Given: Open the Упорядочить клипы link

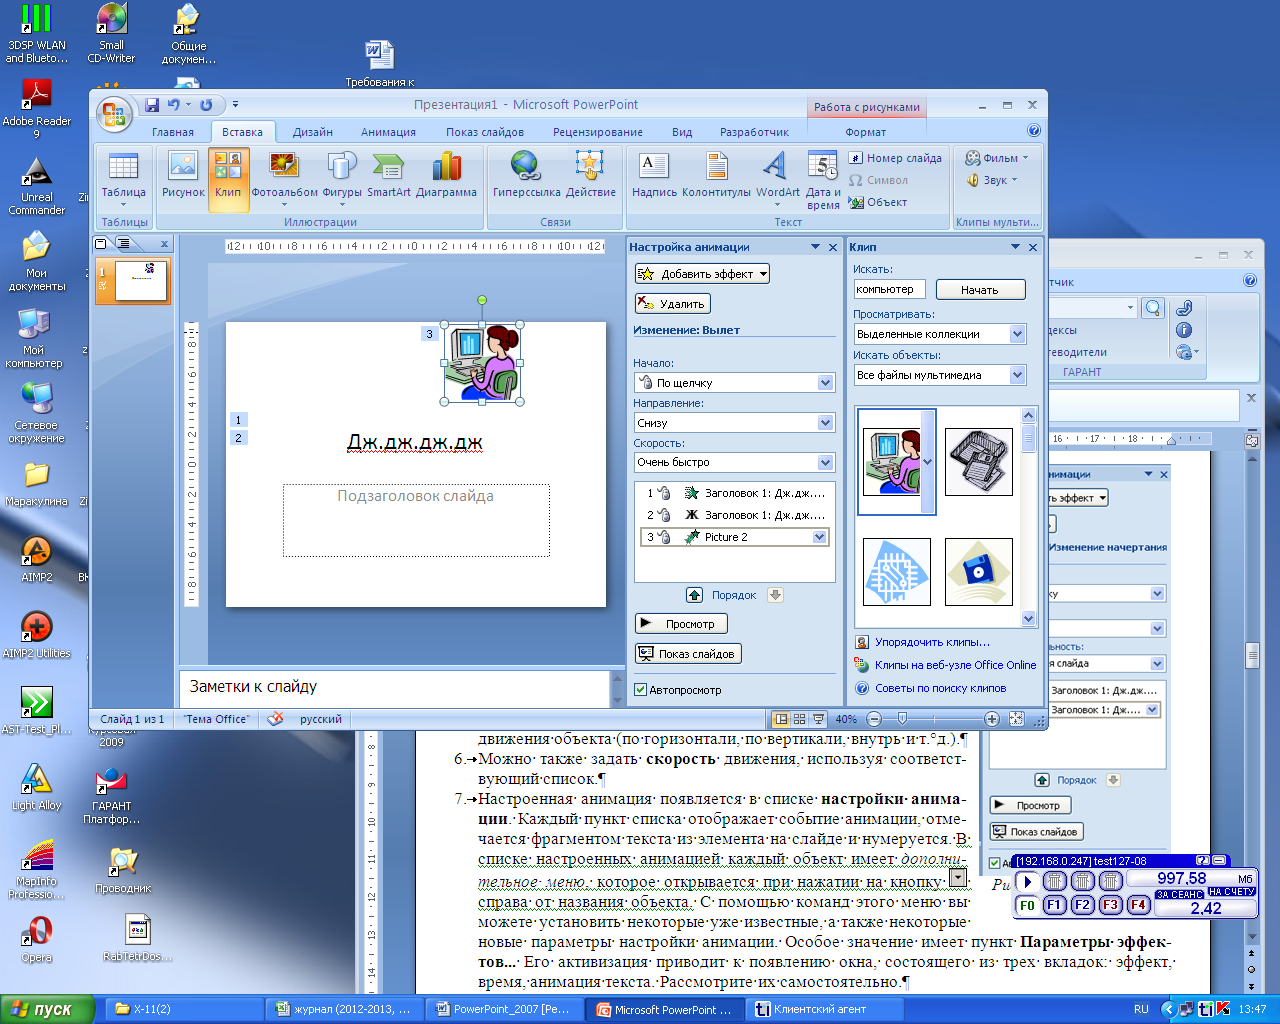Looking at the screenshot, I should (x=932, y=642).
